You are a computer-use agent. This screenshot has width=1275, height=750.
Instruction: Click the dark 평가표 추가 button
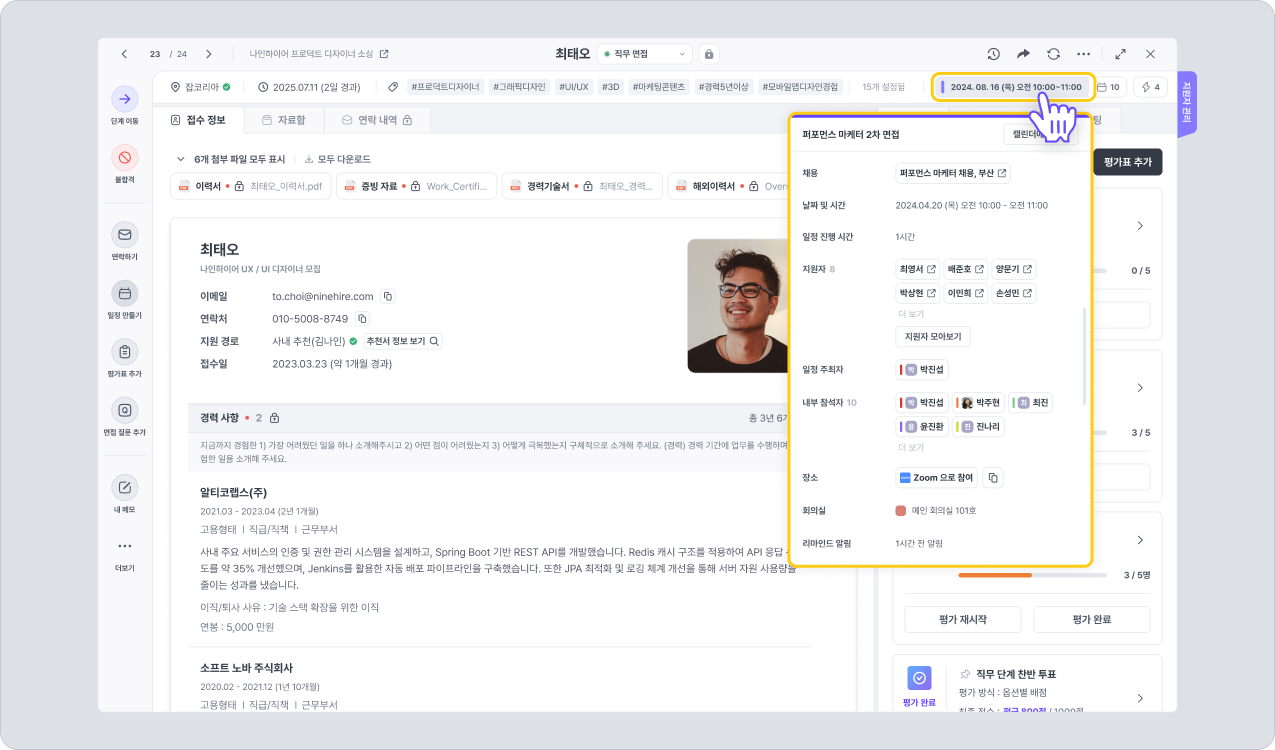[1127, 161]
